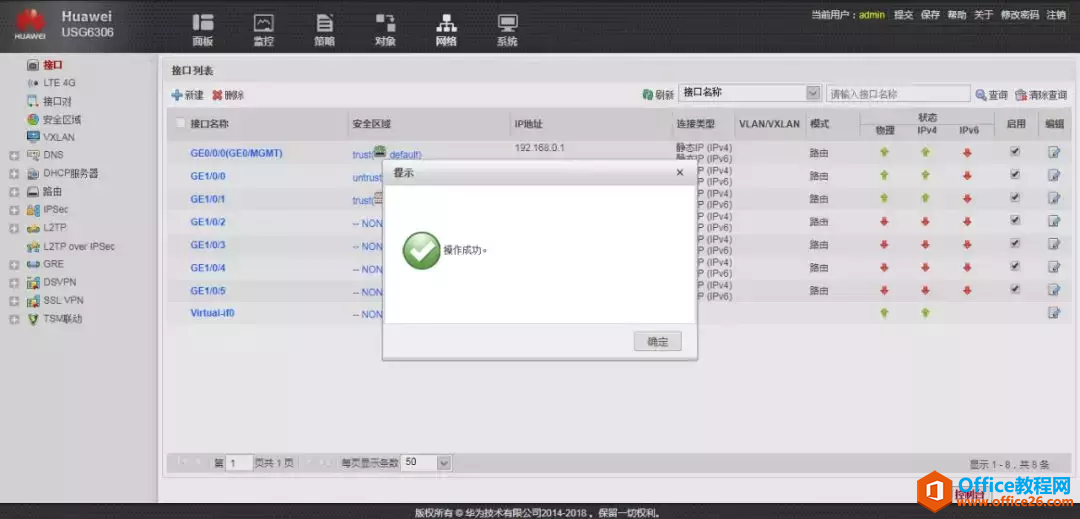Expand the DSVPN tree node
1080x519 pixels.
pyautogui.click(x=14, y=283)
